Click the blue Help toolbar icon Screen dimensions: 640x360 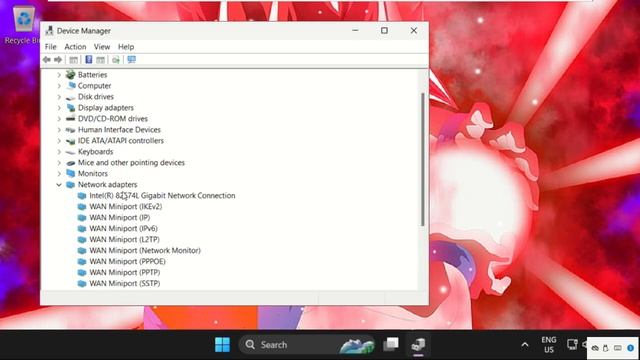pyautogui.click(x=89, y=60)
